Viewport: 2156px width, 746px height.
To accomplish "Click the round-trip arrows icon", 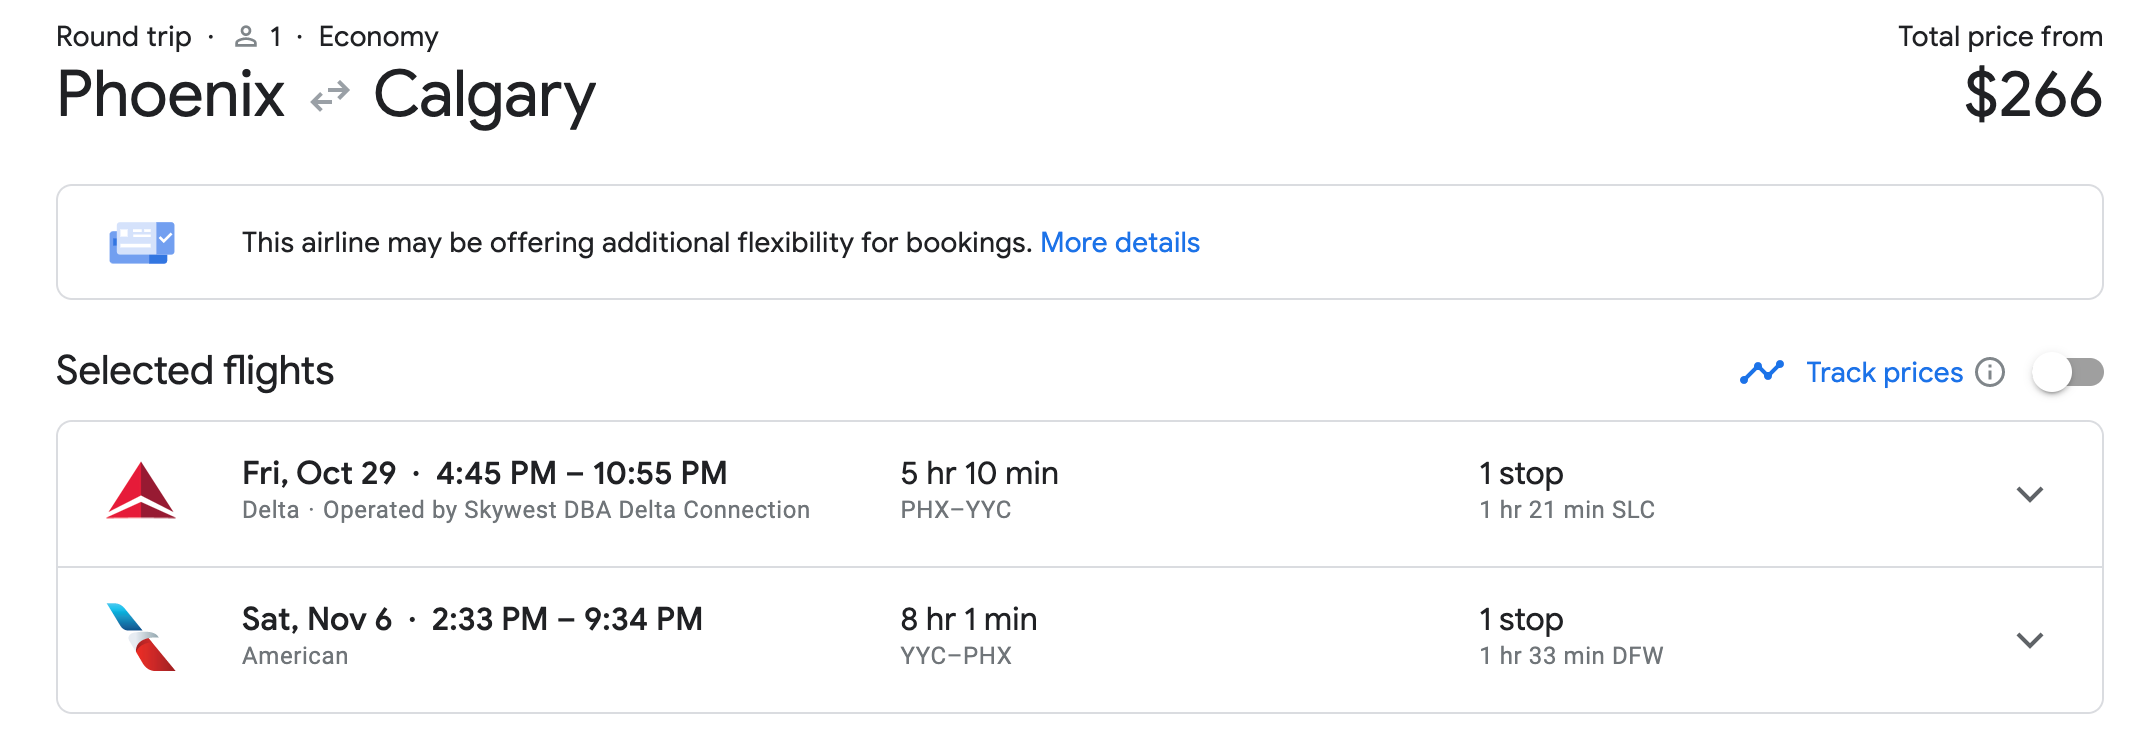I will (329, 96).
